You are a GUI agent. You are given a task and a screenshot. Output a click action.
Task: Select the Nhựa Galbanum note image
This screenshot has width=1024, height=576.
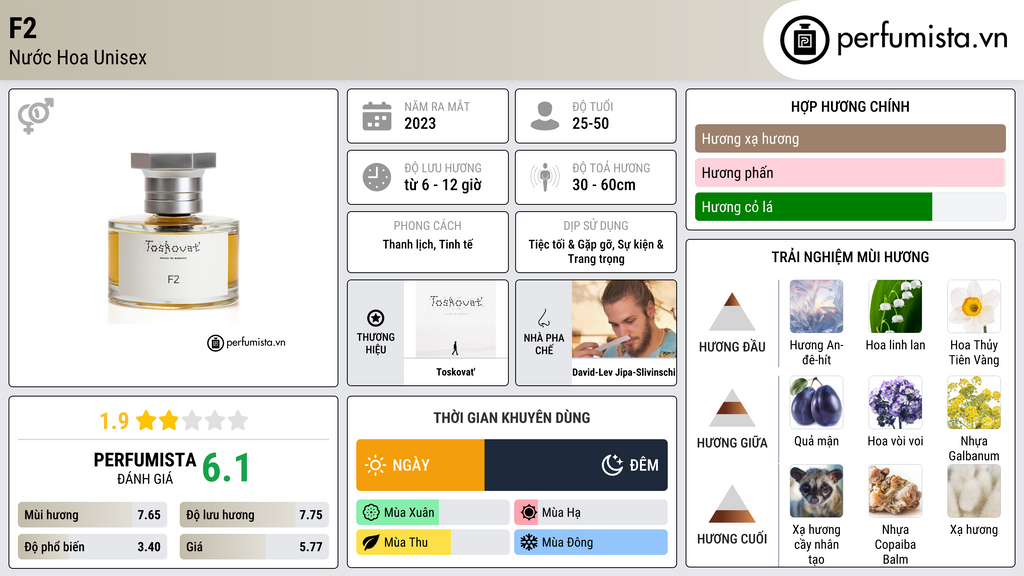[974, 402]
